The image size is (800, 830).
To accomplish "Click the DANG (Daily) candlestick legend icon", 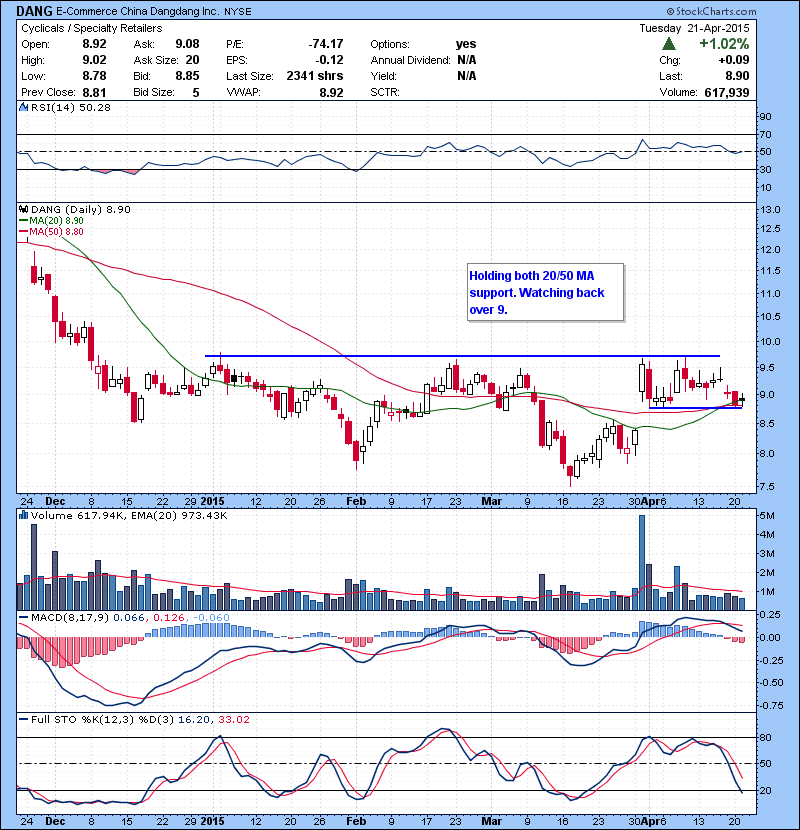I will click(23, 210).
